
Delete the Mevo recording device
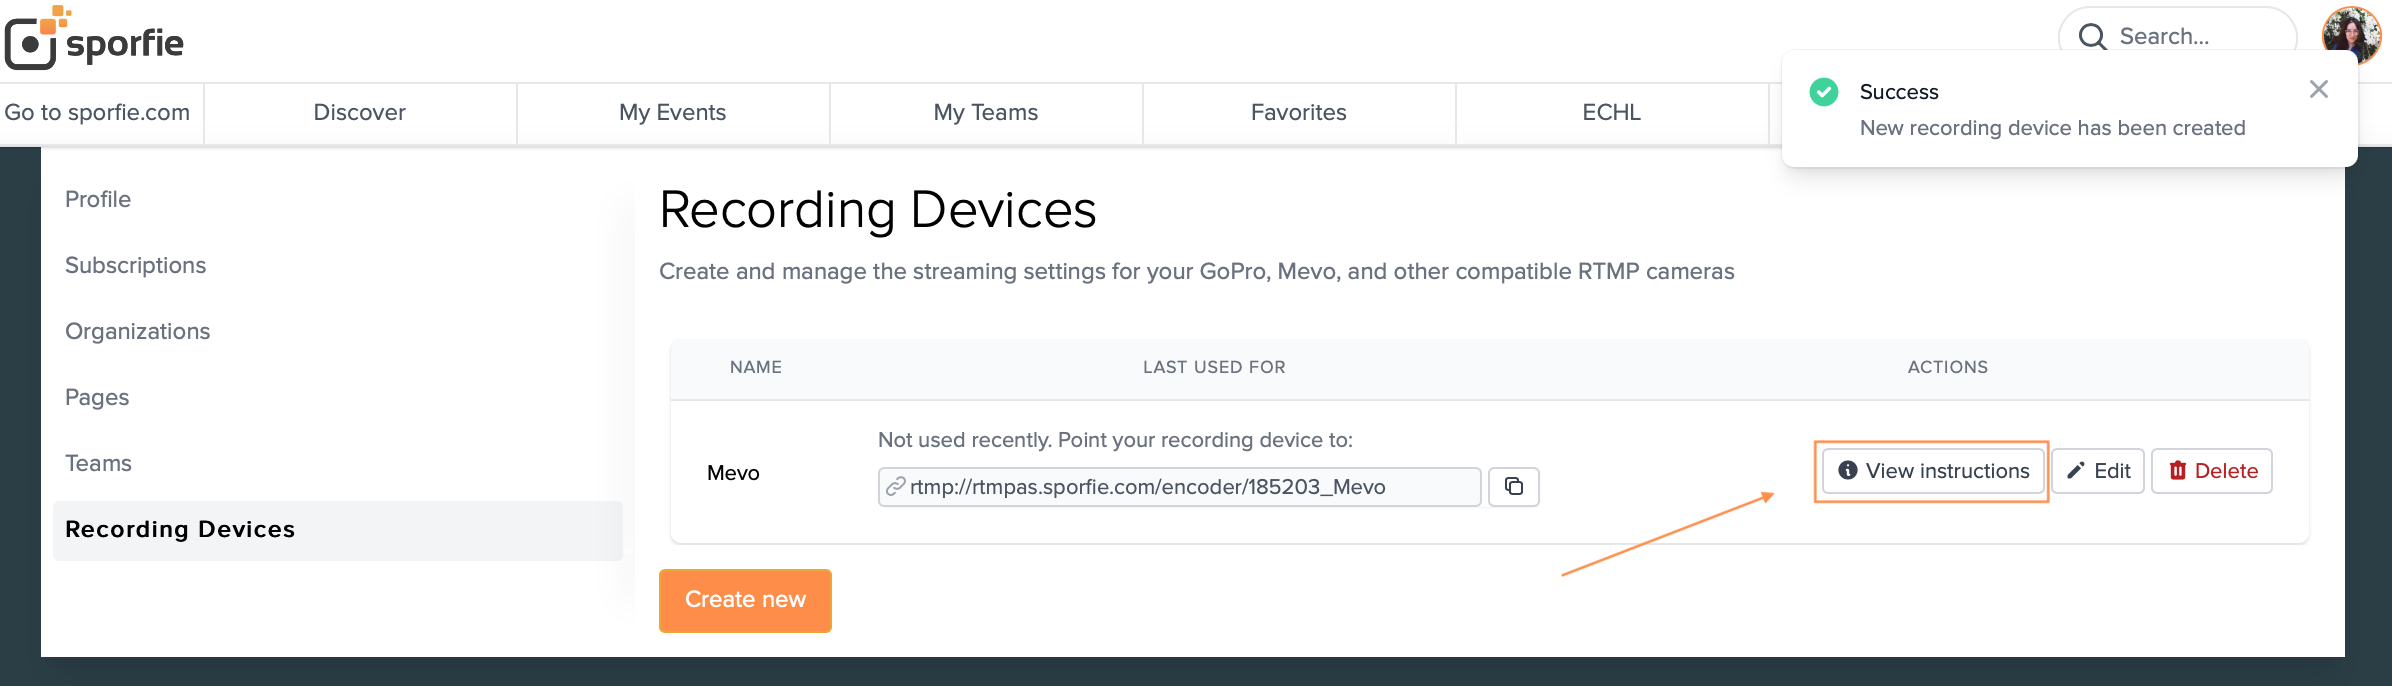(x=2212, y=471)
